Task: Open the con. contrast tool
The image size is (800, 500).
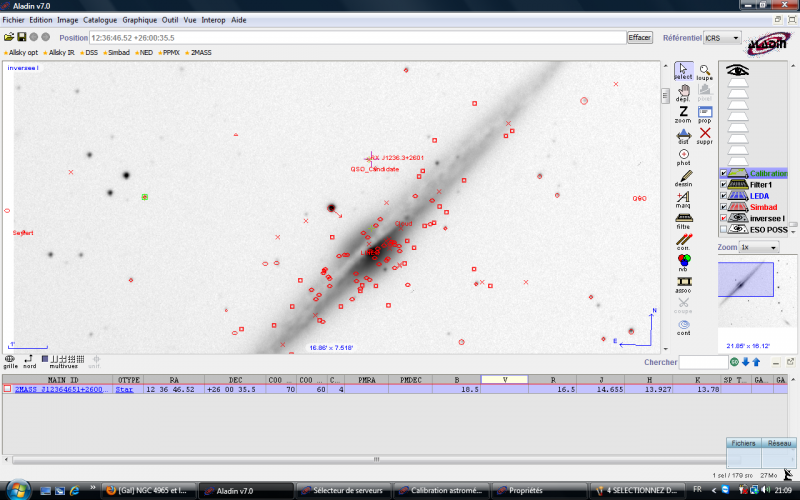Action: click(x=683, y=242)
